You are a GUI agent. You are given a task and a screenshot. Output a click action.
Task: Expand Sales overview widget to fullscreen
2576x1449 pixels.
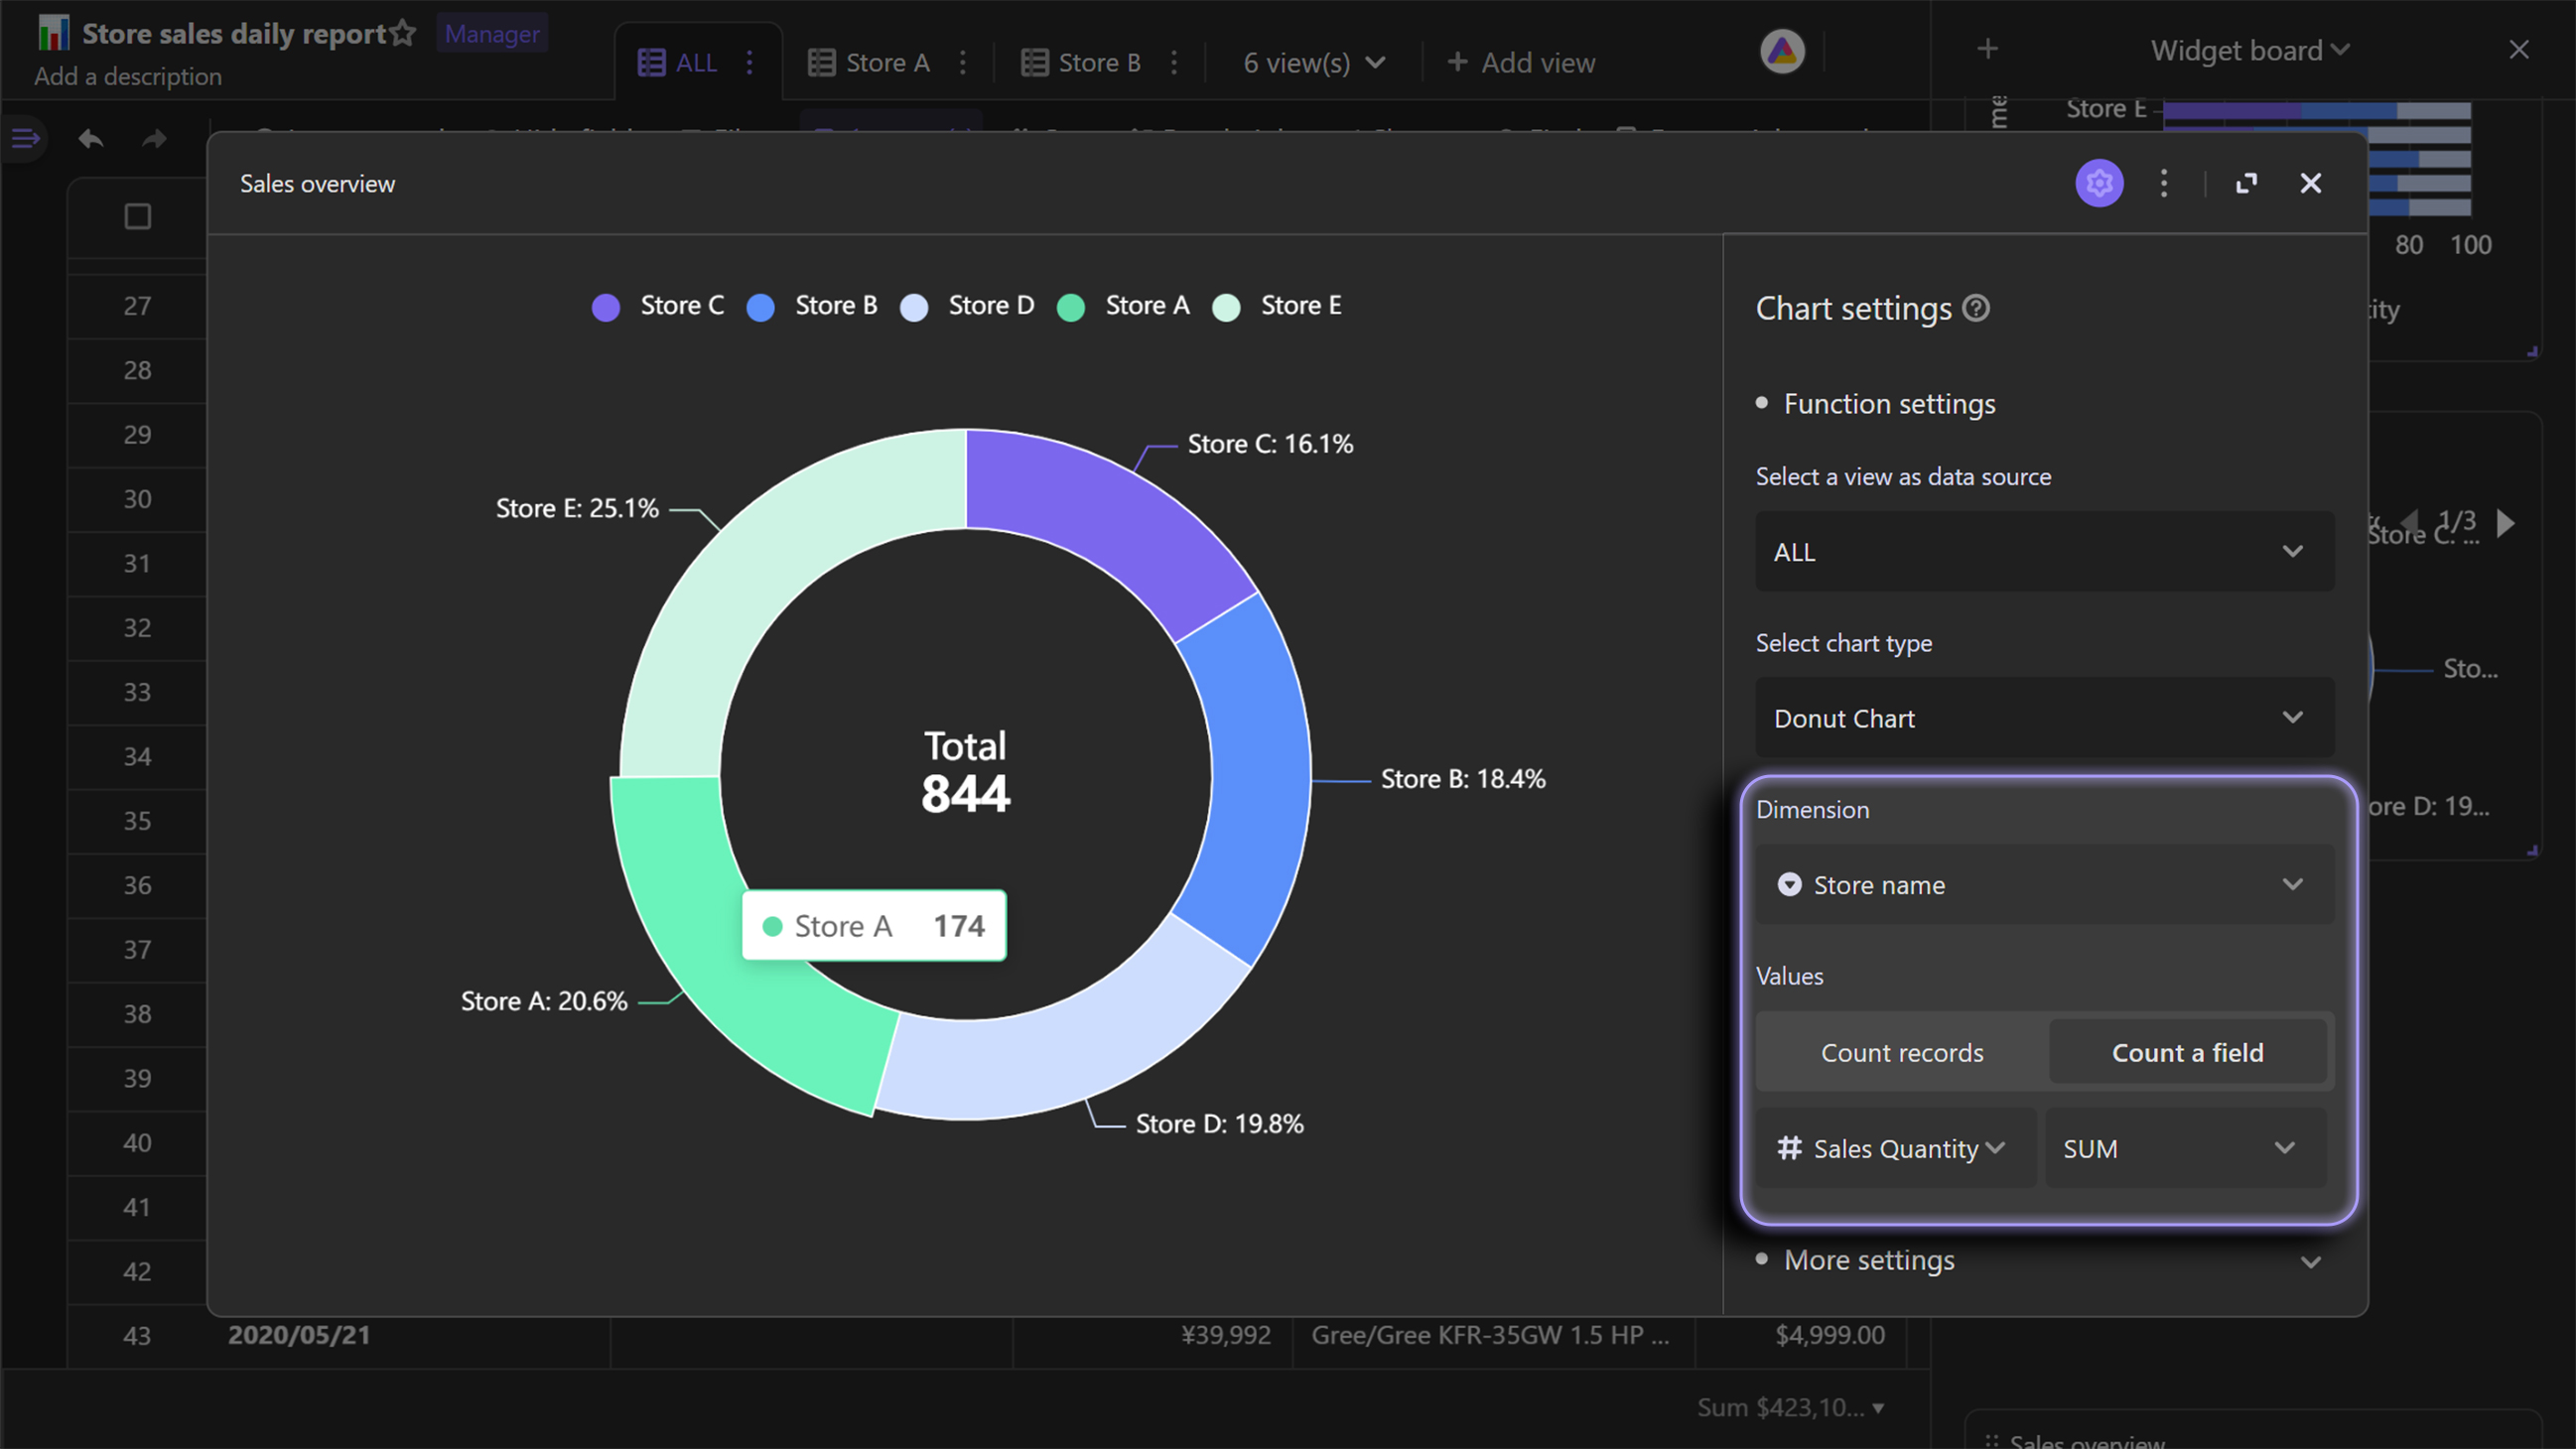pyautogui.click(x=2246, y=183)
